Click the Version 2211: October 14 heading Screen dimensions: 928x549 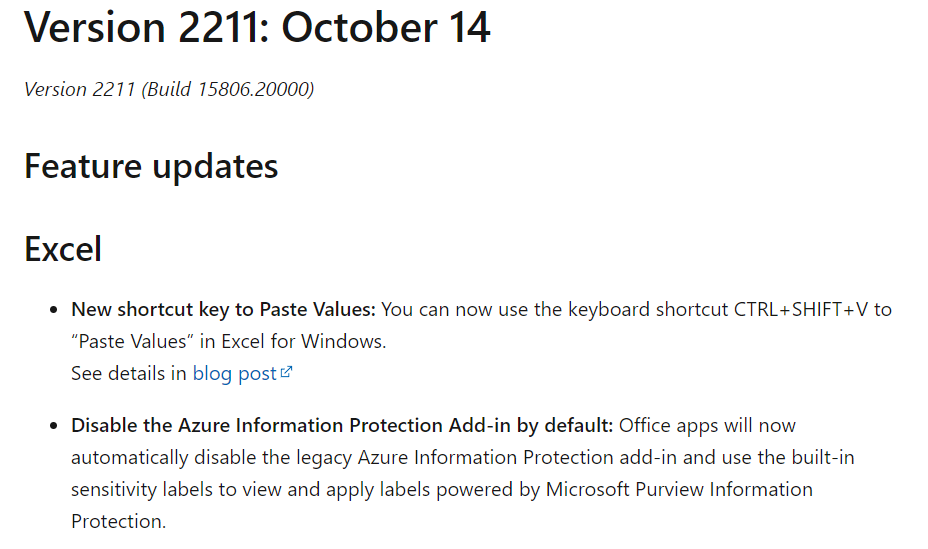[257, 28]
